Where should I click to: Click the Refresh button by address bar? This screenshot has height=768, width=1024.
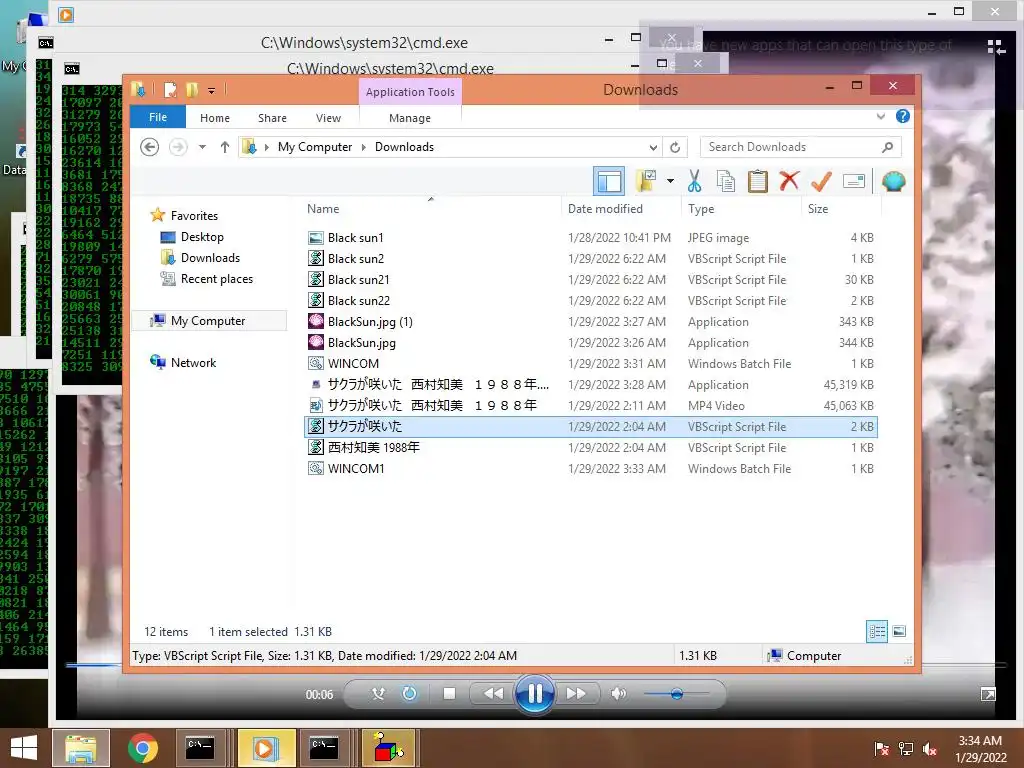675,148
